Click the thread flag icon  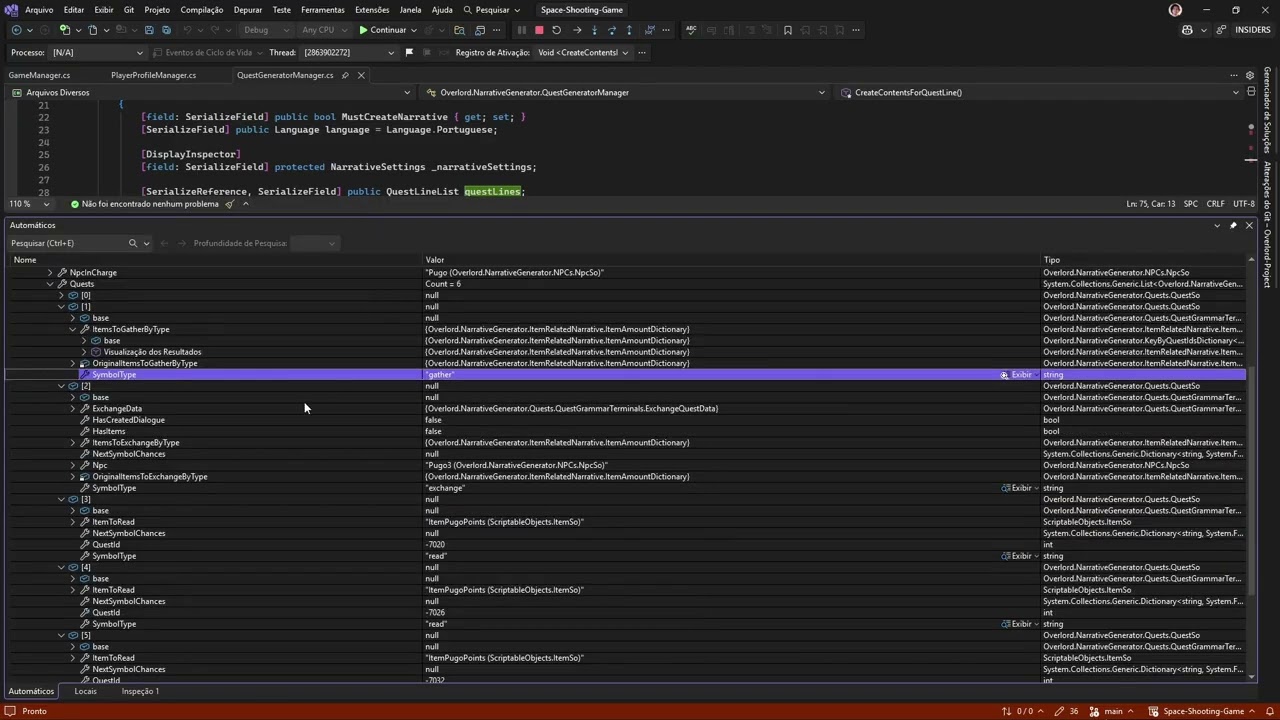(x=409, y=52)
